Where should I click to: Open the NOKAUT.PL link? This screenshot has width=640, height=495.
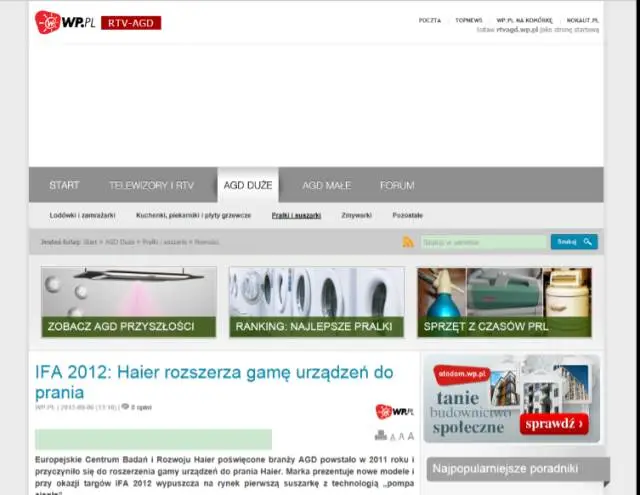click(x=582, y=20)
